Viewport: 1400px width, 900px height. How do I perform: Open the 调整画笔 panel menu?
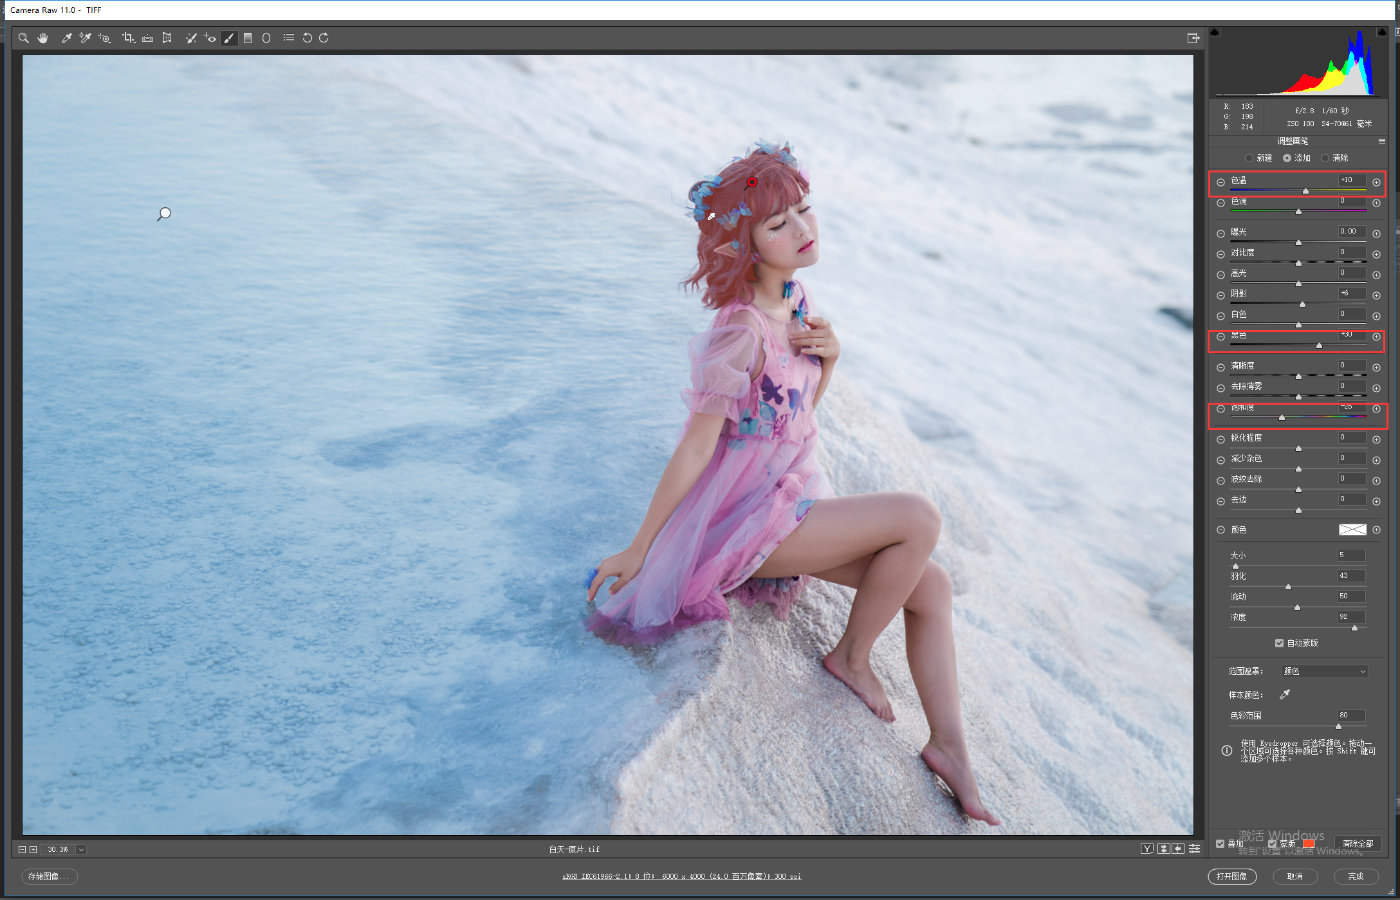click(1381, 142)
